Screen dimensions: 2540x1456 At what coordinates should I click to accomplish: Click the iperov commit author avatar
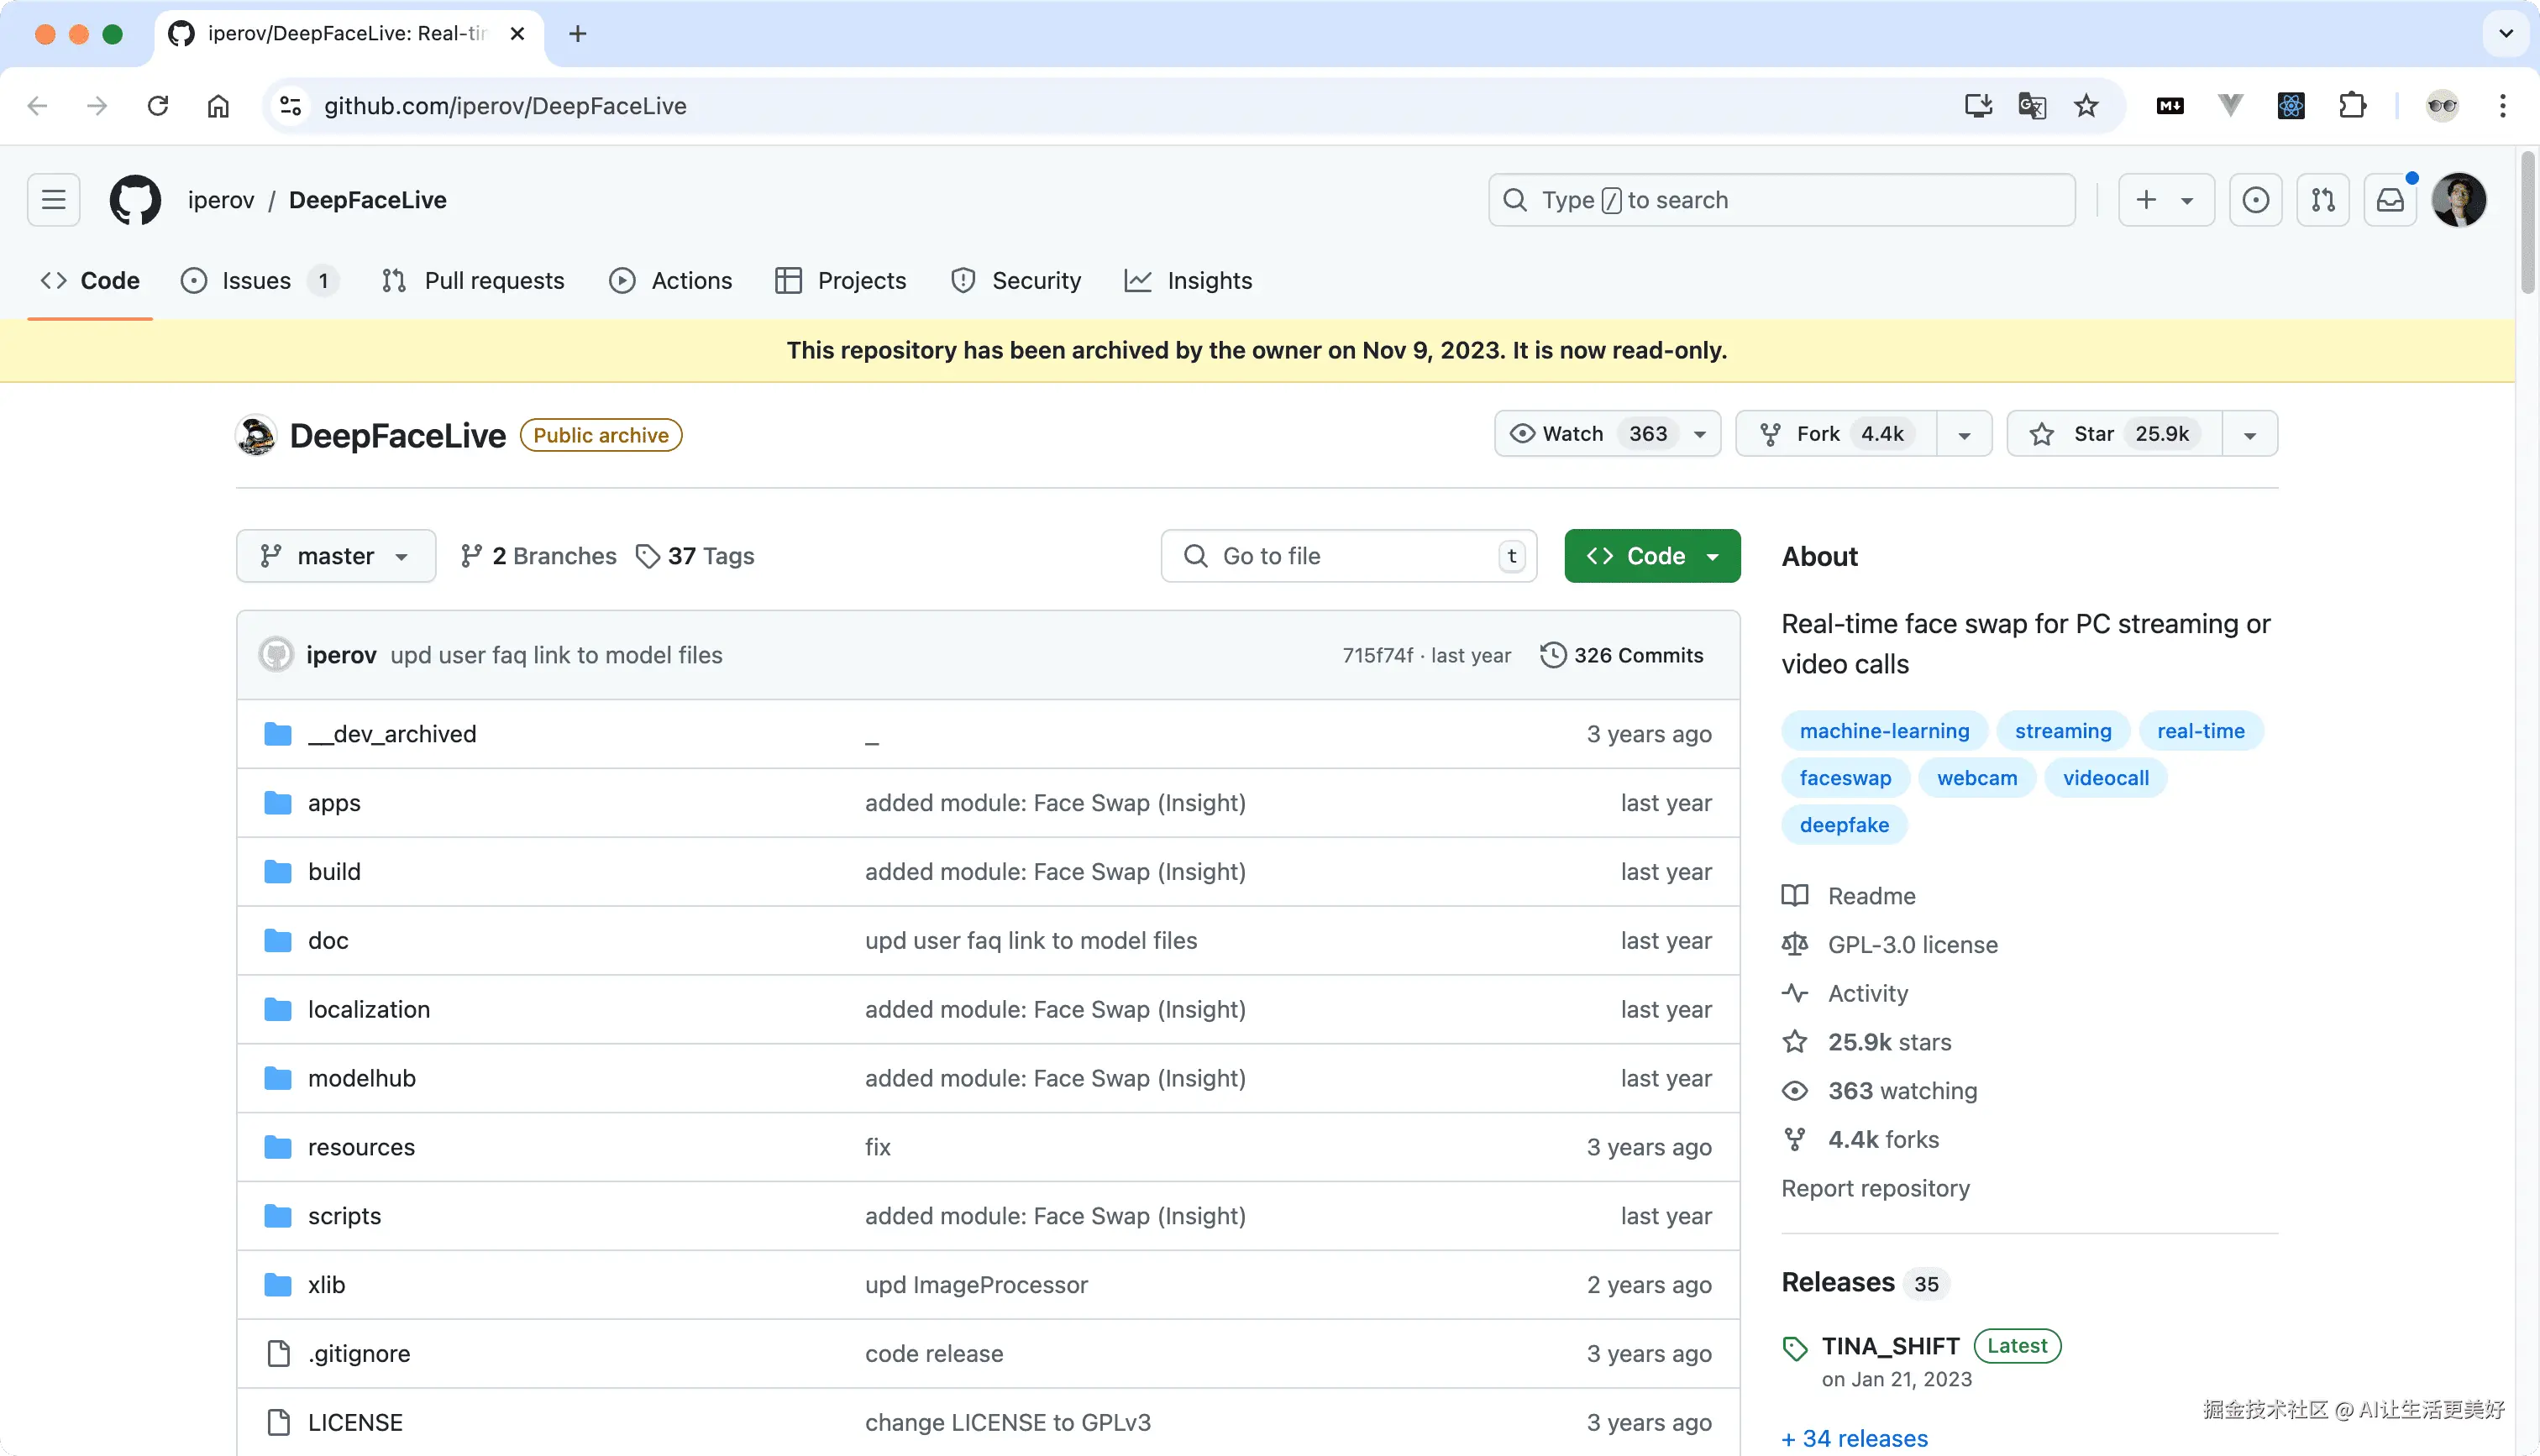point(275,654)
